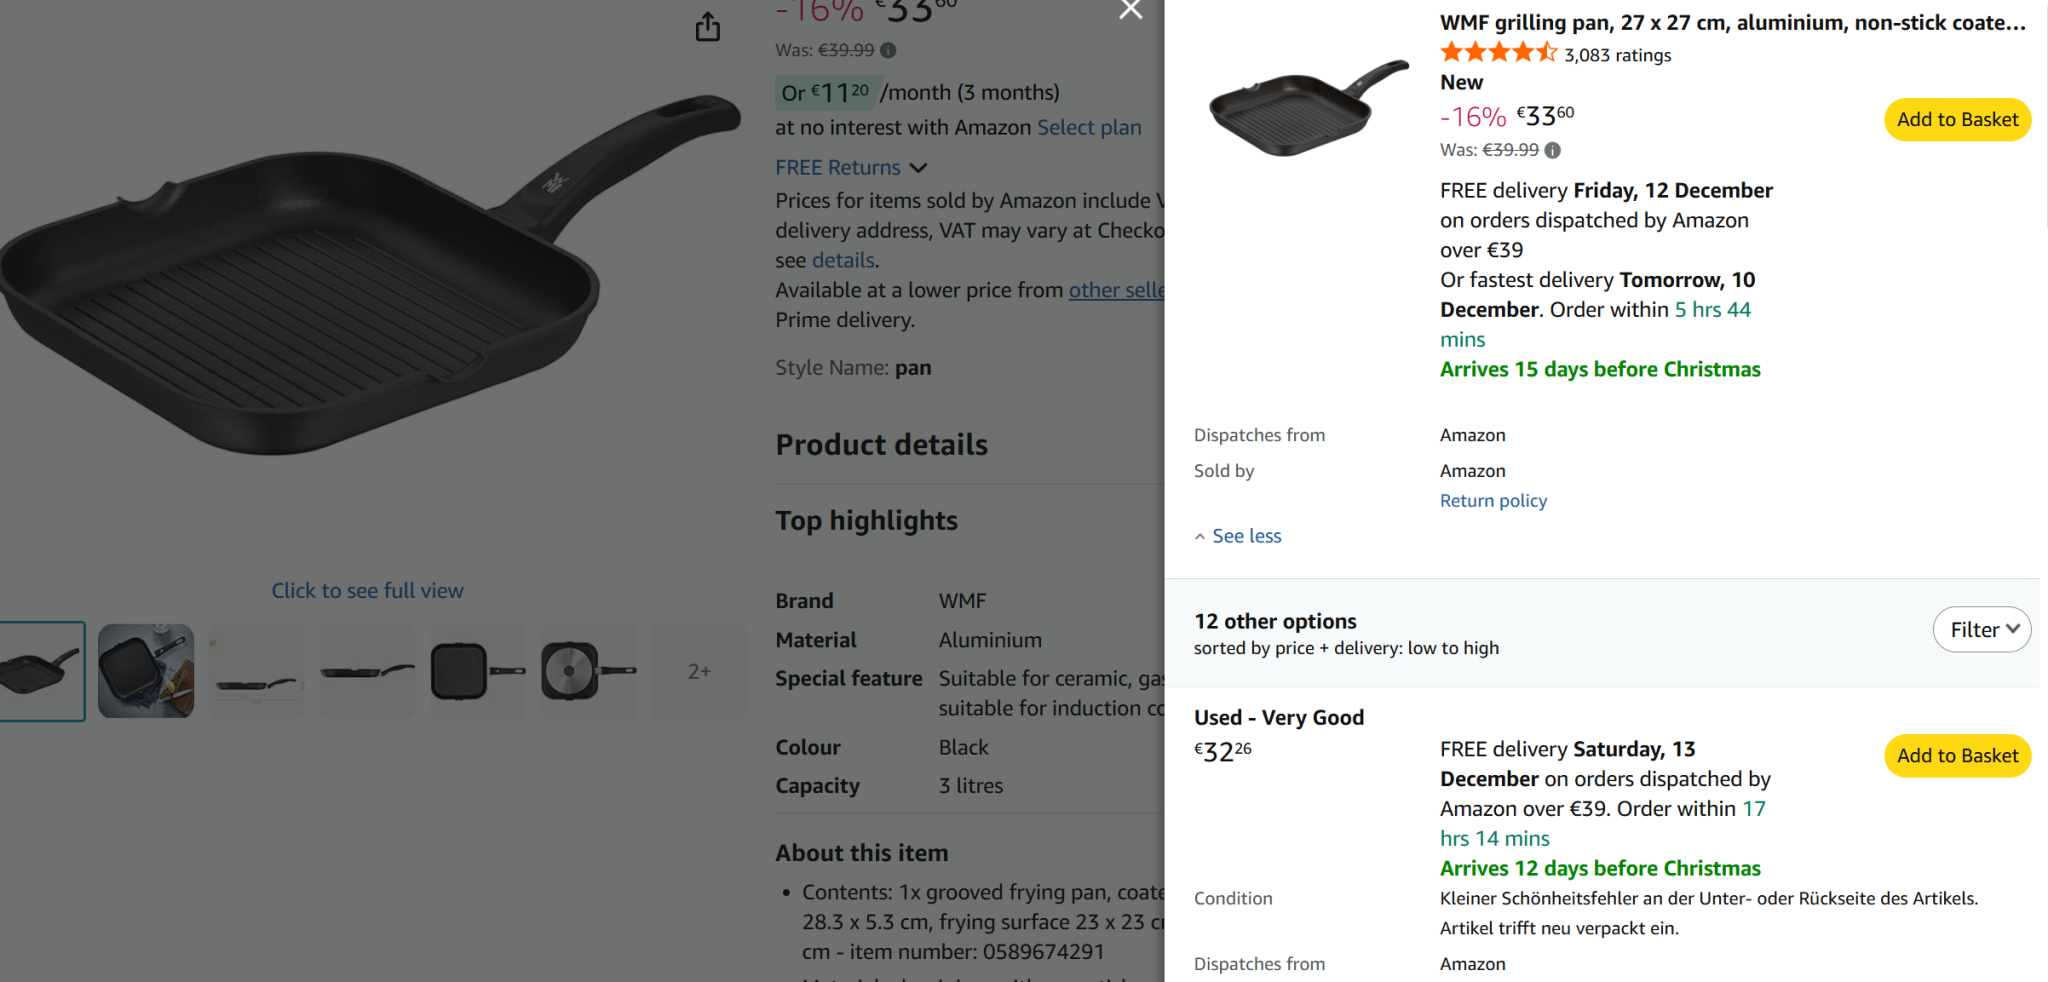Add the Used - Very Good offer to basket
The height and width of the screenshot is (982, 2048).
(x=1957, y=756)
